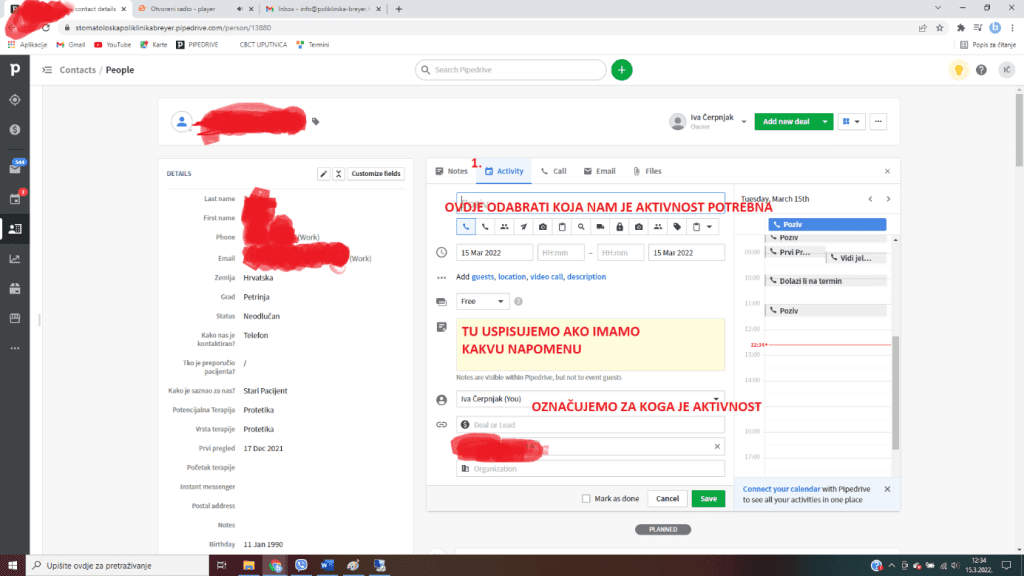Viewport: 1024px width, 576px height.
Task: Select the price tag activity type icon
Action: 677,227
